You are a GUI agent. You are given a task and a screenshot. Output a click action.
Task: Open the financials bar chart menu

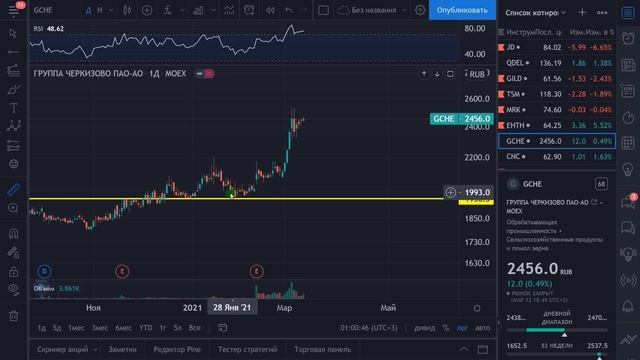pyautogui.click(x=198, y=10)
